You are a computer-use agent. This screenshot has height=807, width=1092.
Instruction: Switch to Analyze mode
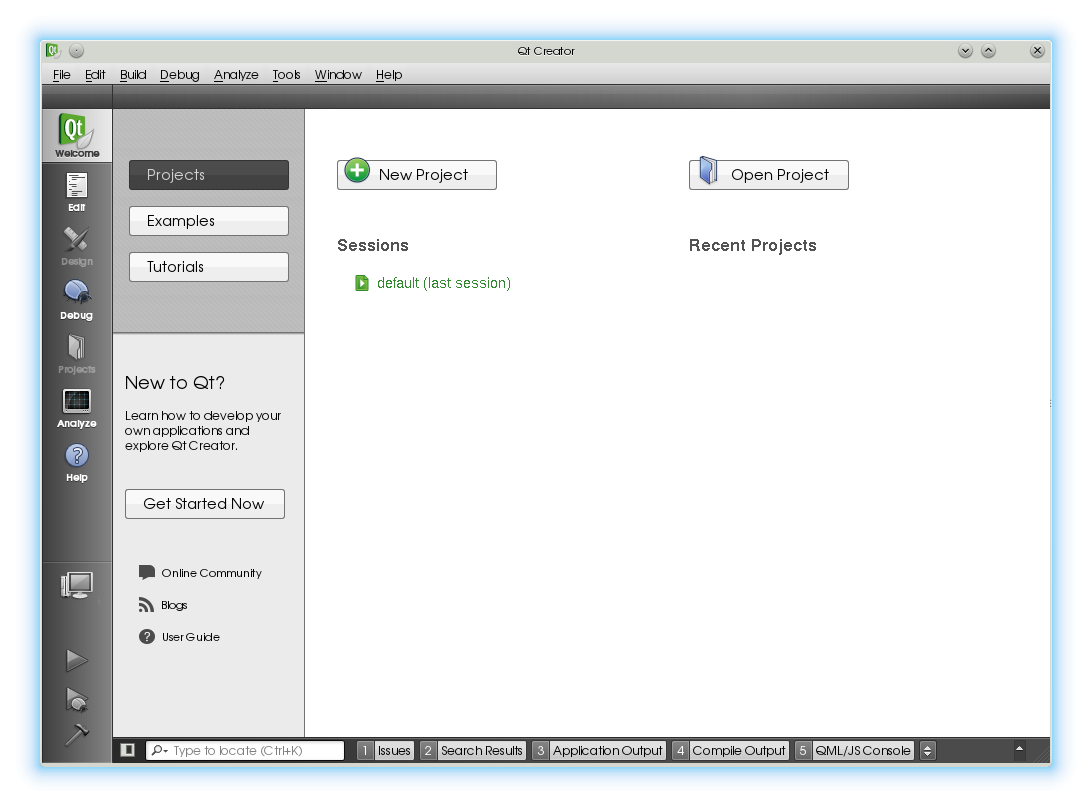(77, 409)
